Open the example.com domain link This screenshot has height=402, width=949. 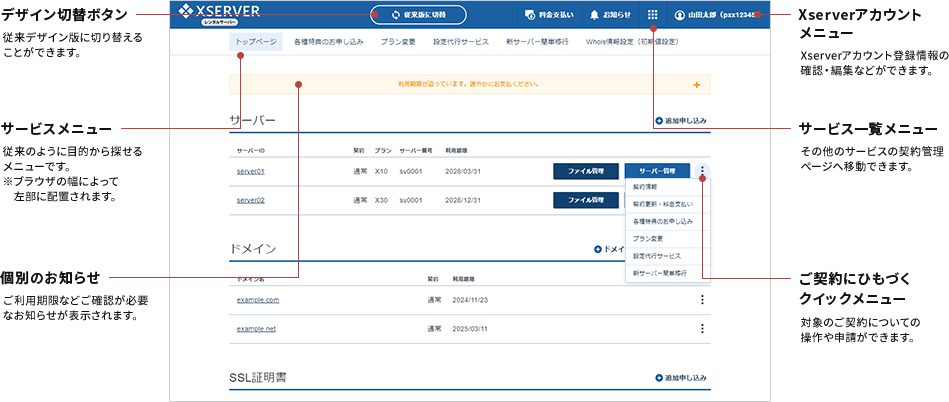coord(258,300)
